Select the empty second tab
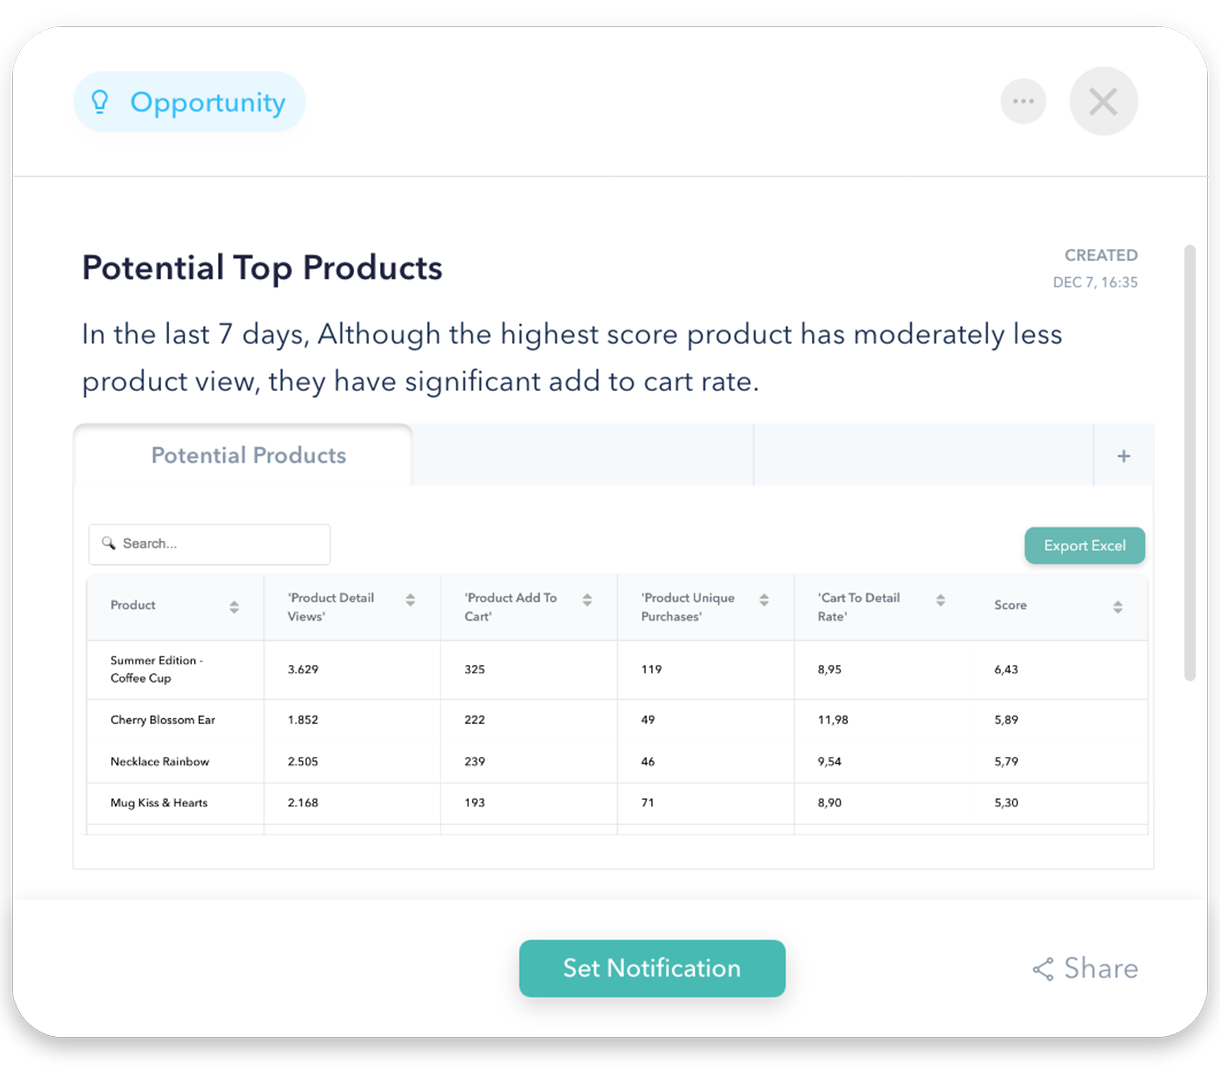This screenshot has width=1220, height=1080. pyautogui.click(x=583, y=456)
